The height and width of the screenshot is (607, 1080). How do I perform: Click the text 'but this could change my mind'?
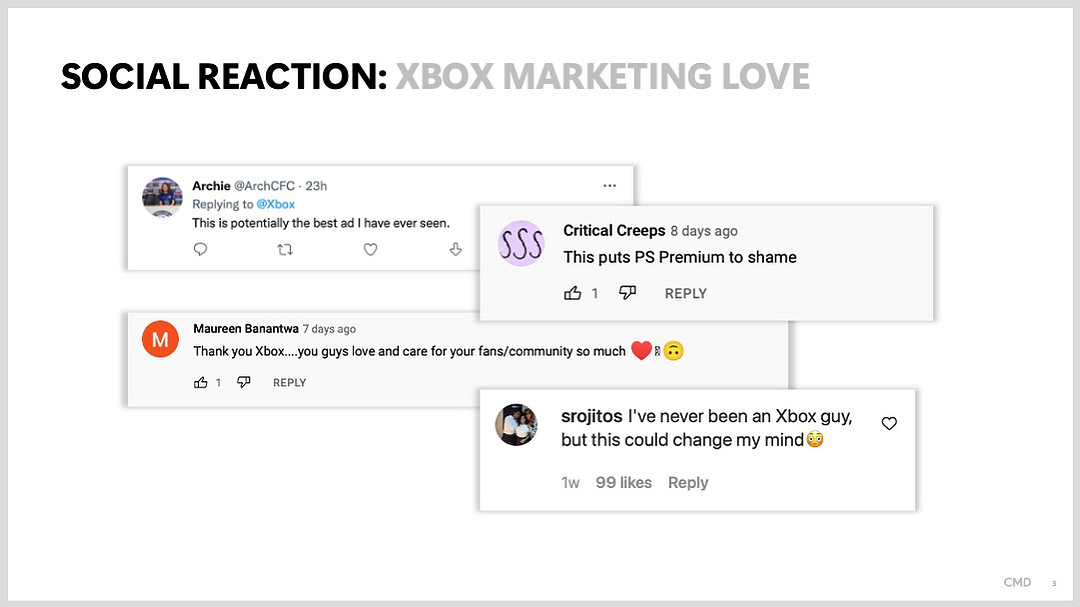(683, 440)
